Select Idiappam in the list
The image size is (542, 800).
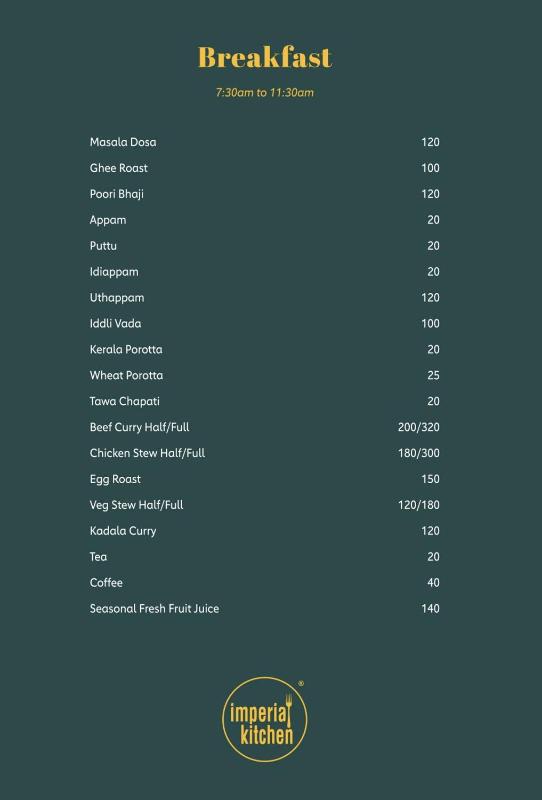pyautogui.click(x=114, y=272)
